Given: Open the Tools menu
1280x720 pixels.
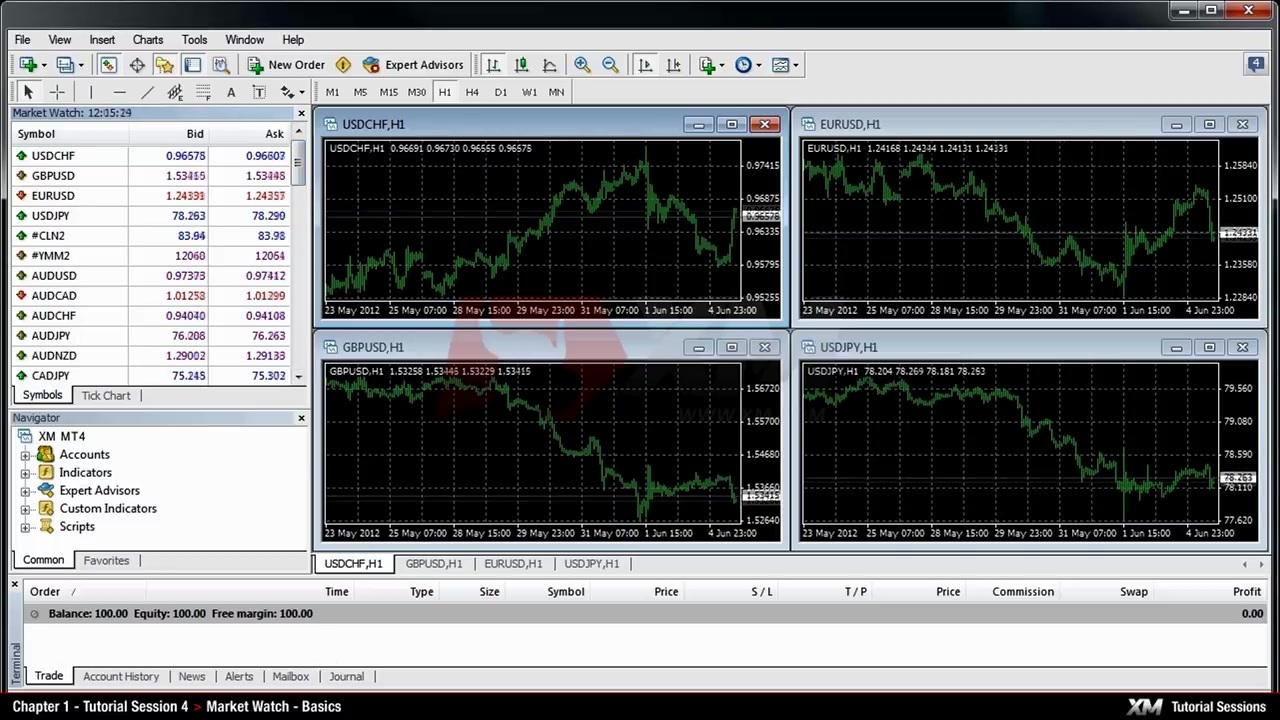Looking at the screenshot, I should 194,40.
